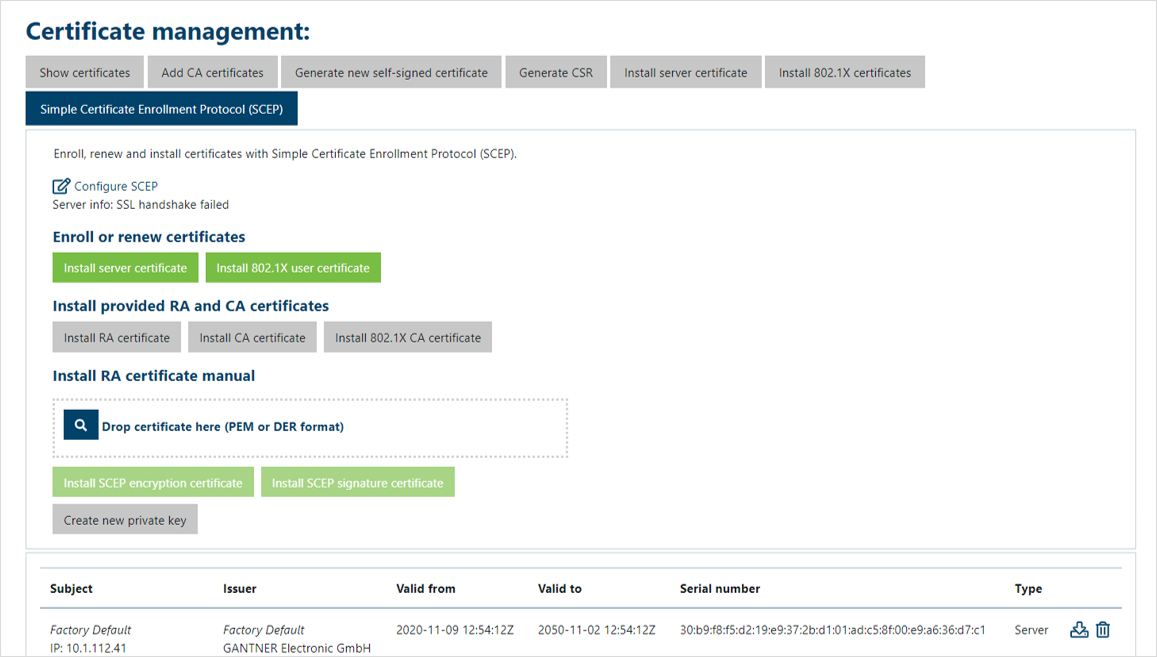Click the Valid from column header
Screen dimensions: 1158x657
[x=426, y=588]
